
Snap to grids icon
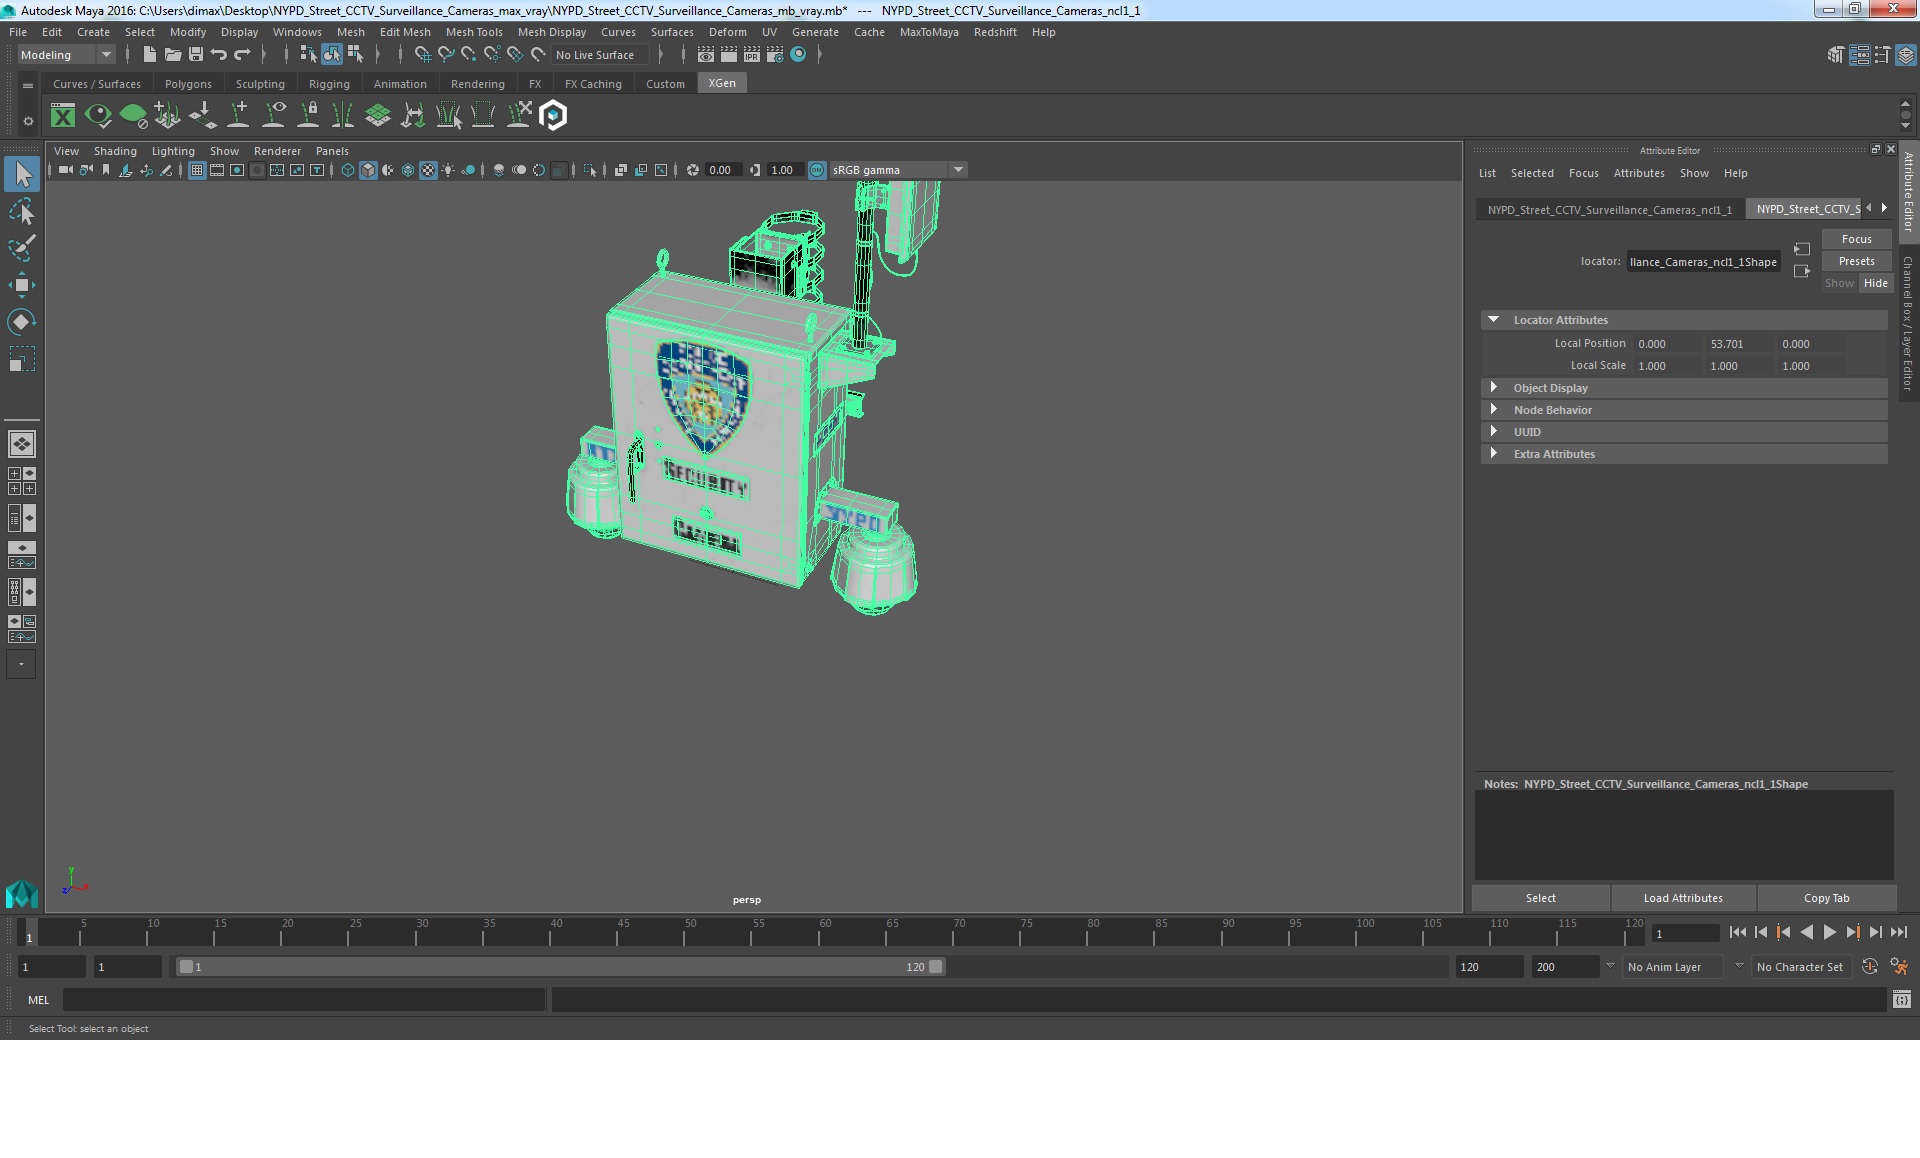(422, 54)
